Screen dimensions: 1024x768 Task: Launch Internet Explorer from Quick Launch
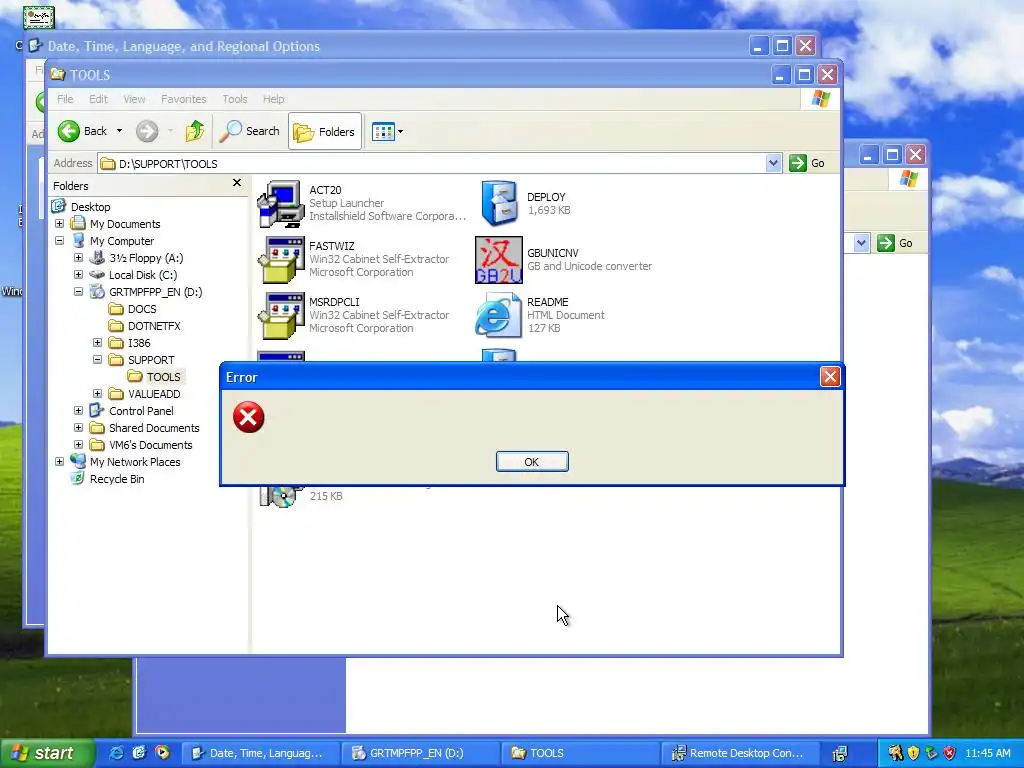coord(116,753)
